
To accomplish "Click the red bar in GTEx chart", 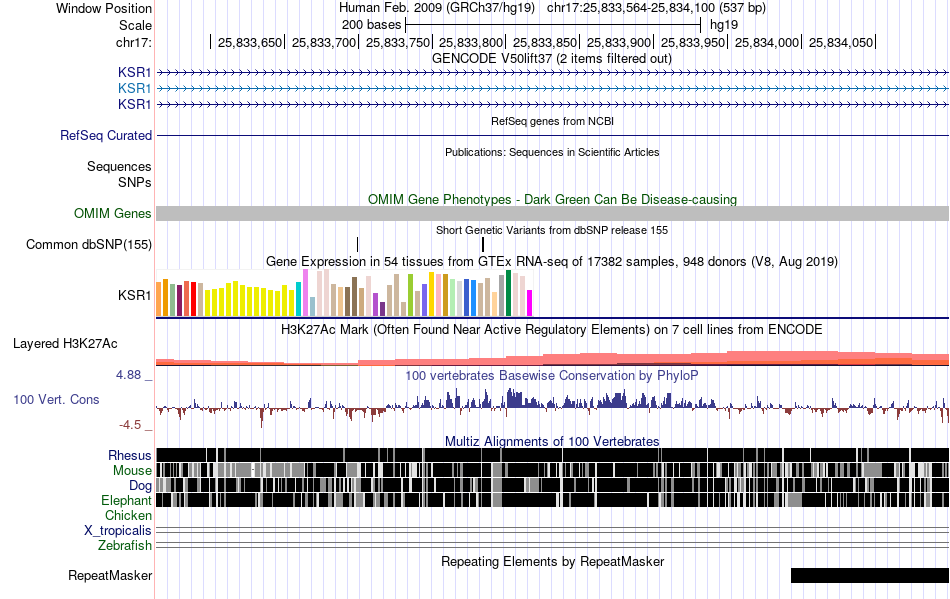I will tap(193, 299).
